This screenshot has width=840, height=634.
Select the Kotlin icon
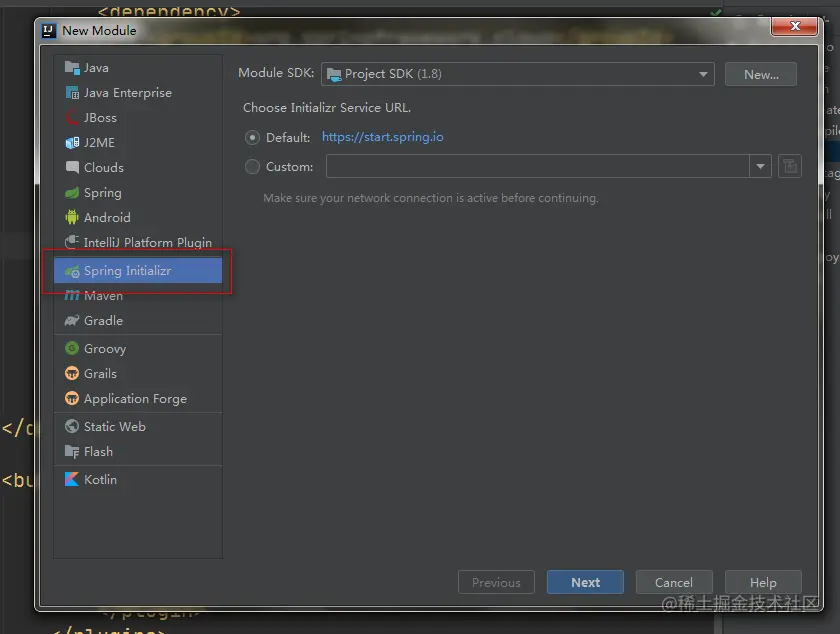pyautogui.click(x=72, y=479)
